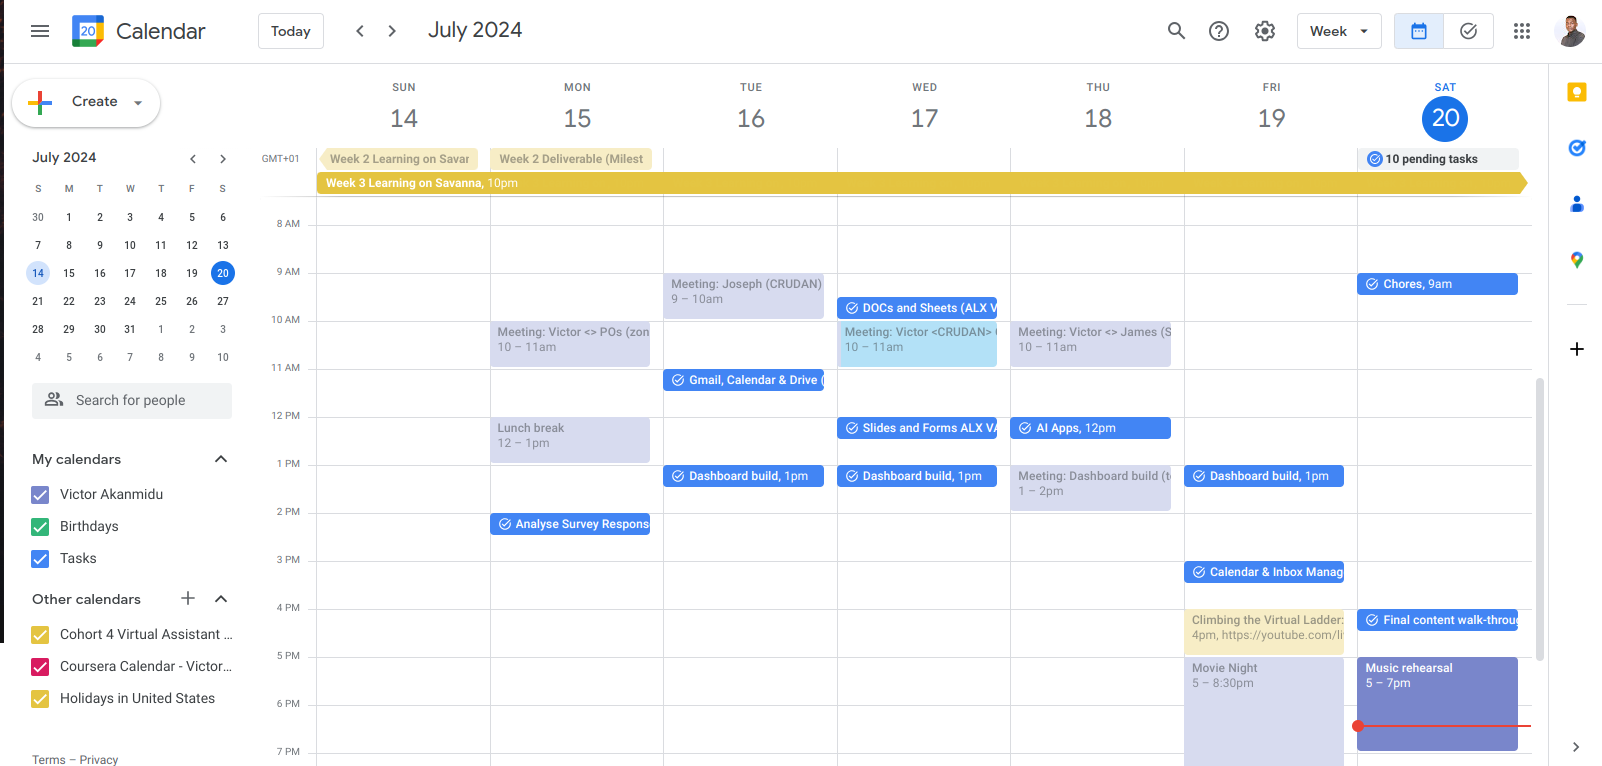This screenshot has width=1602, height=766.
Task: Collapse the My calendars section
Action: [221, 459]
